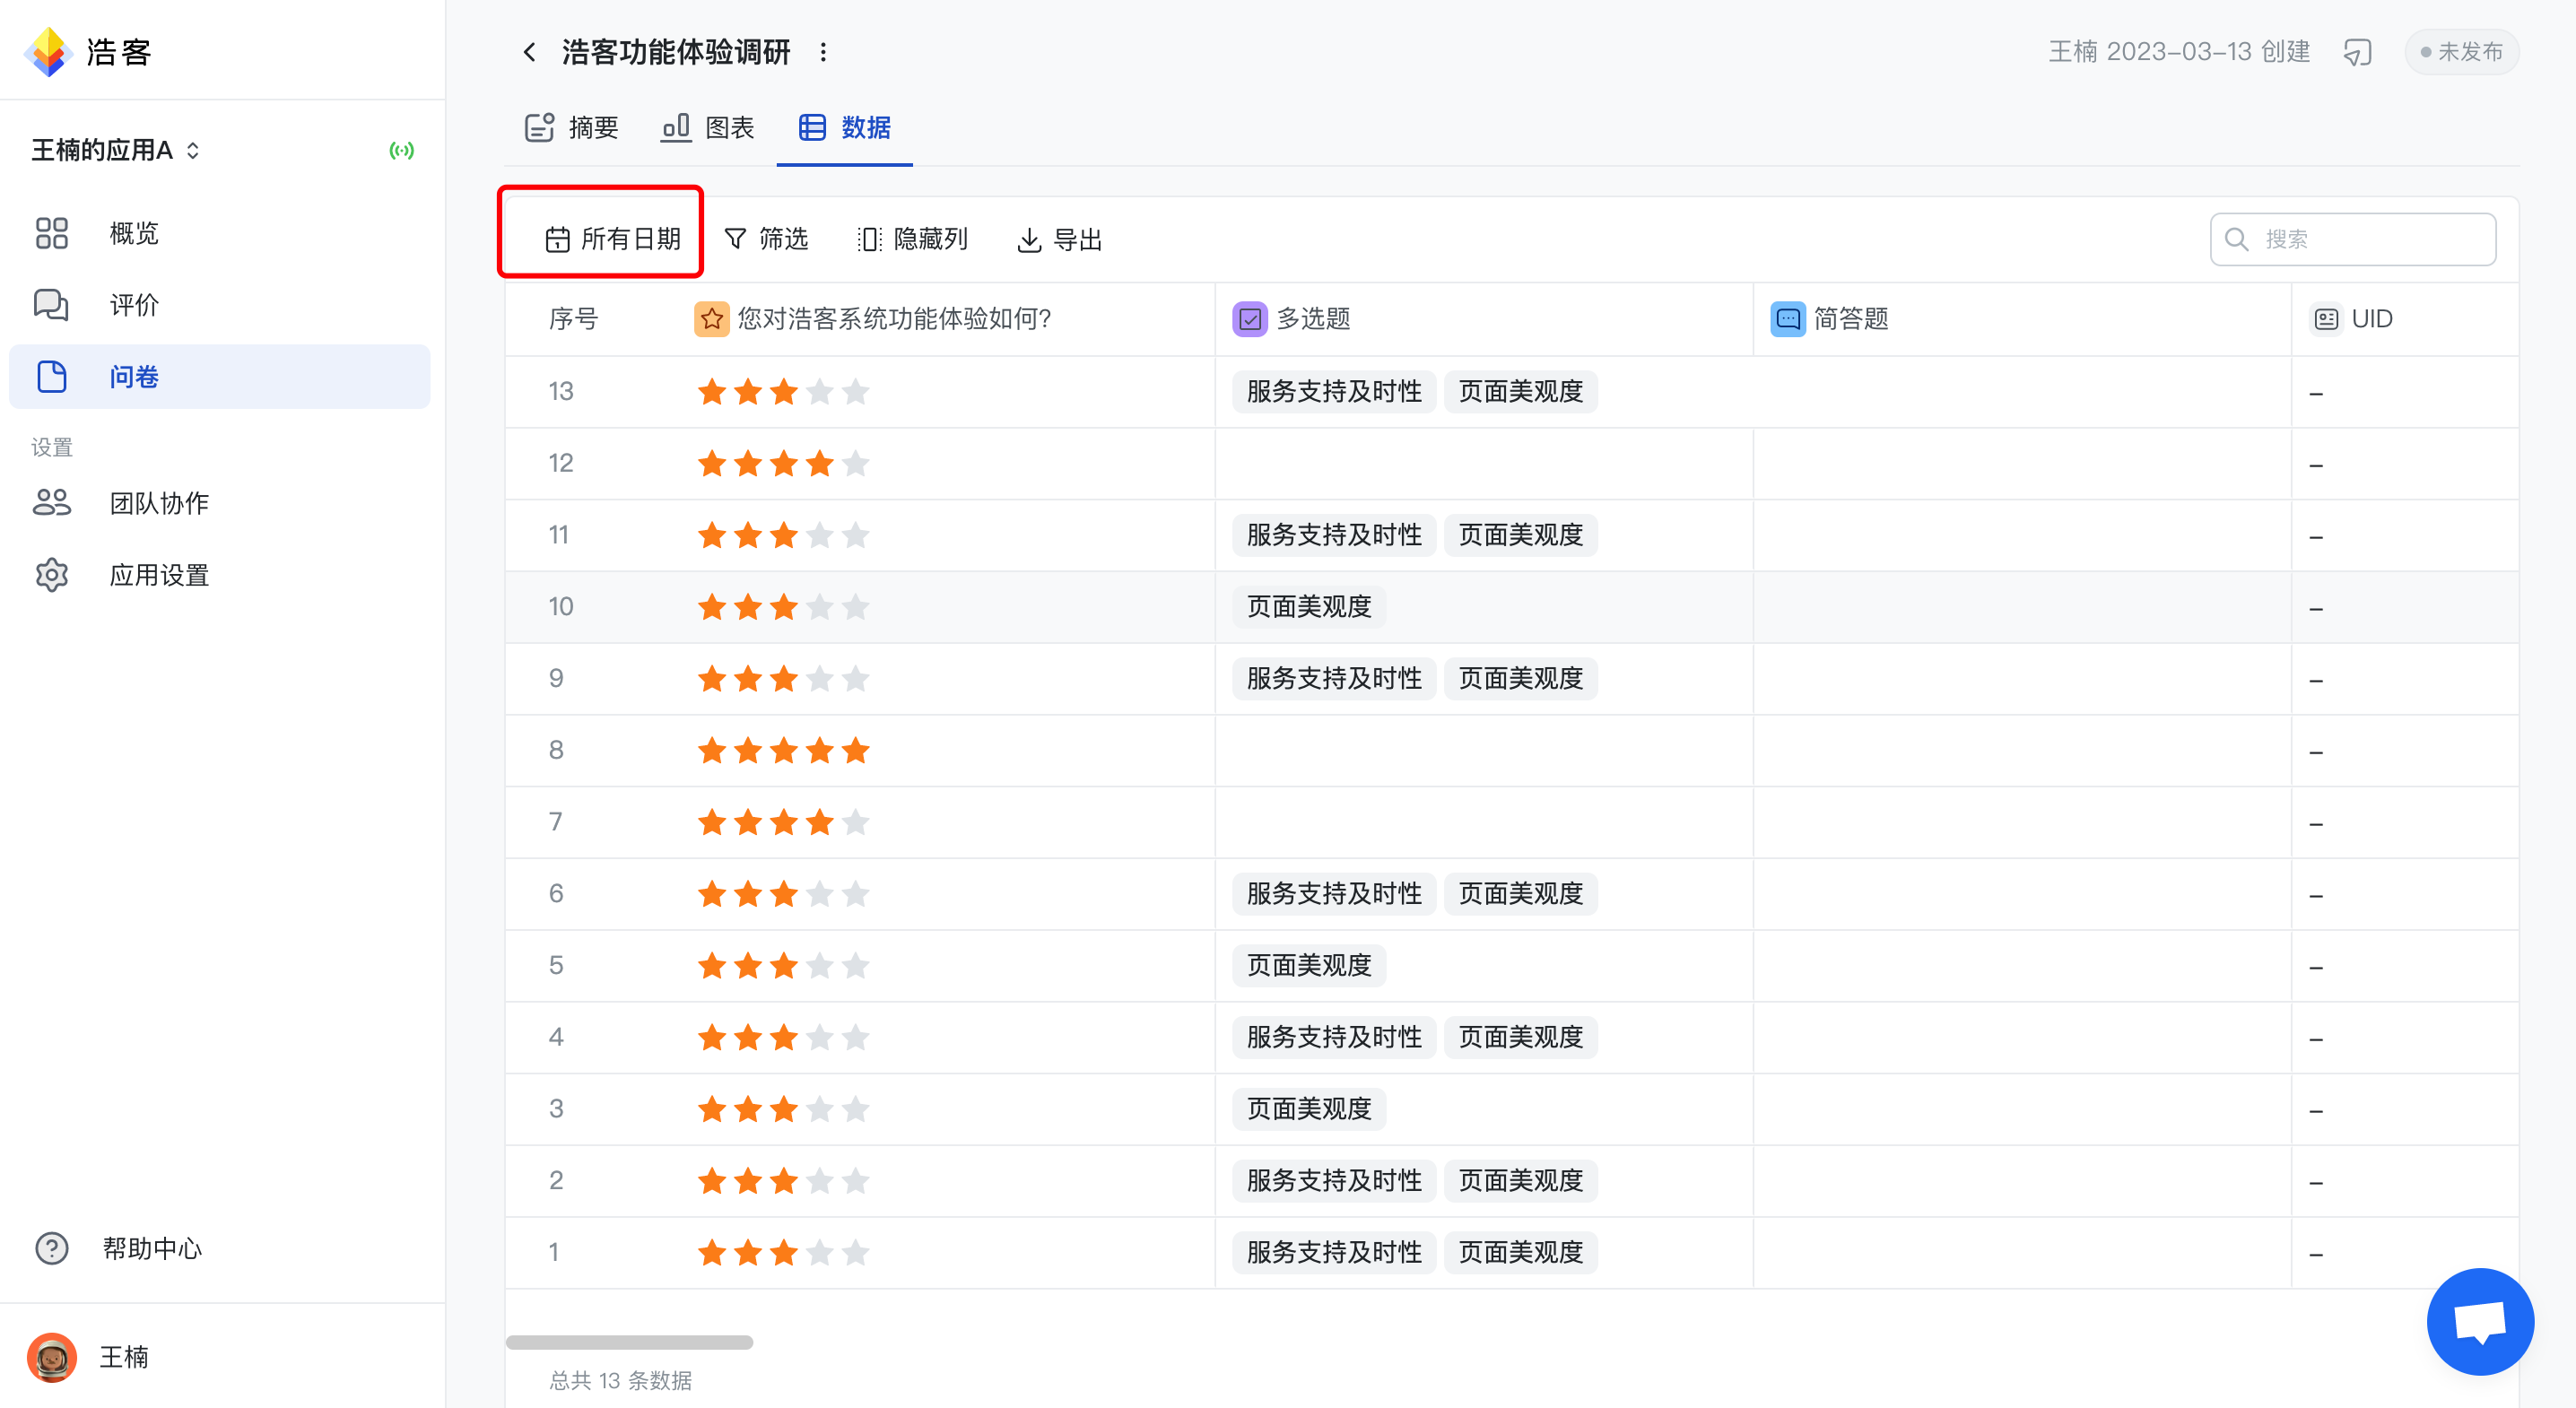This screenshot has width=2576, height=1408.
Task: Click the 王楠 user avatar
Action: tap(52, 1357)
